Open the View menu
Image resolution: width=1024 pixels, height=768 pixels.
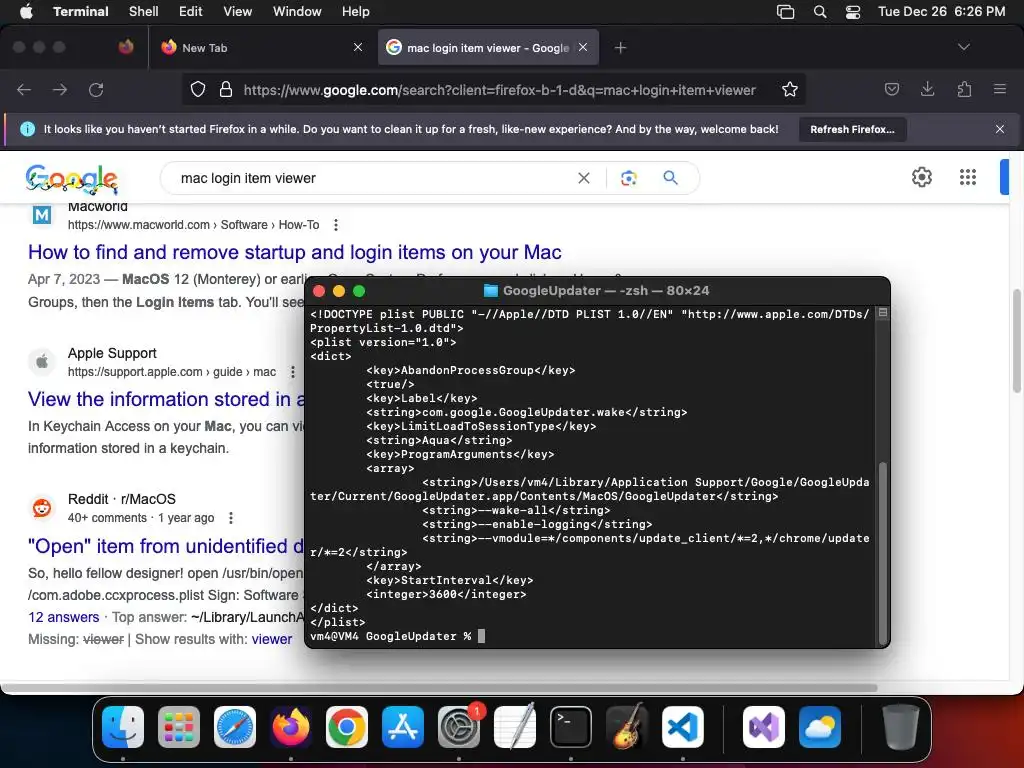tap(238, 11)
